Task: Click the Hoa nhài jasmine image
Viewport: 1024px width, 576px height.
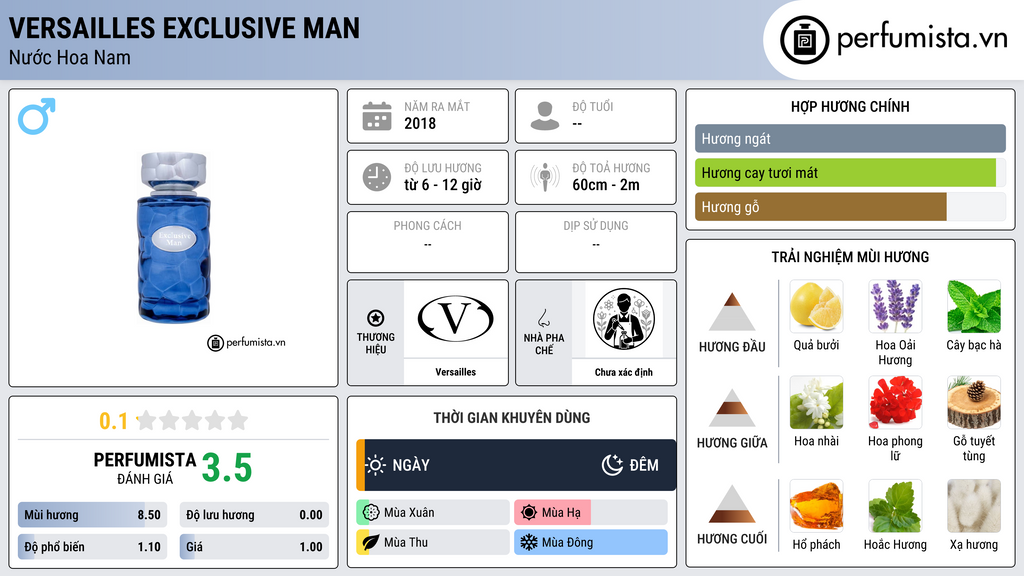Action: point(816,402)
